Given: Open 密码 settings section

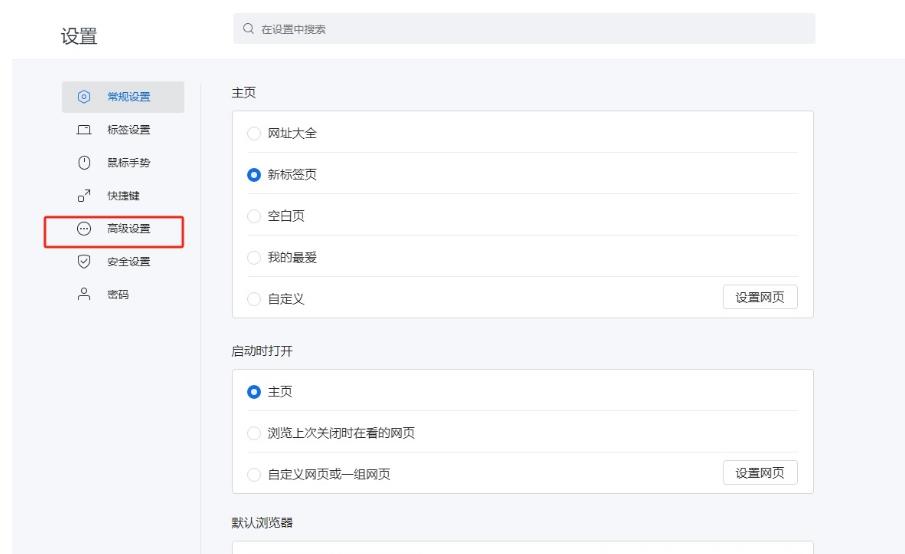Looking at the screenshot, I should pyautogui.click(x=123, y=294).
